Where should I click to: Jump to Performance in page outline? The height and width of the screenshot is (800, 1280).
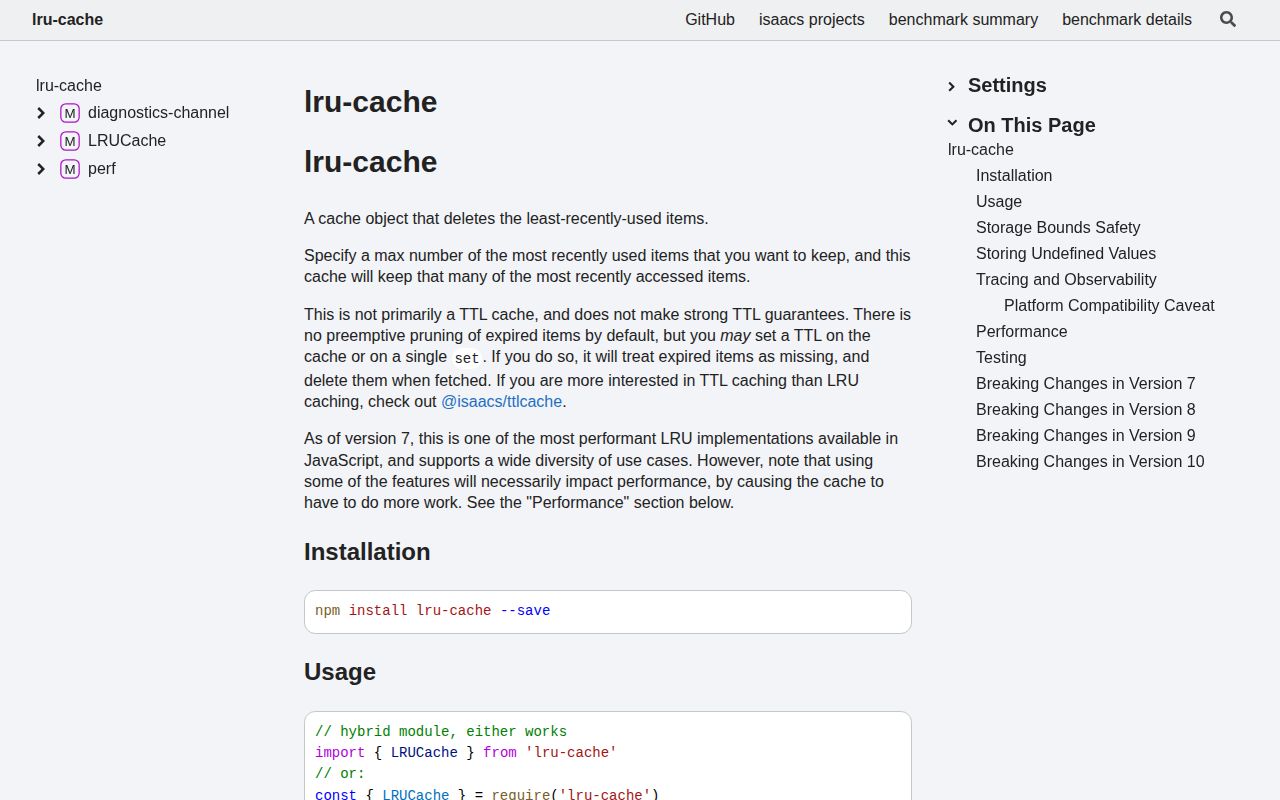coord(1021,332)
